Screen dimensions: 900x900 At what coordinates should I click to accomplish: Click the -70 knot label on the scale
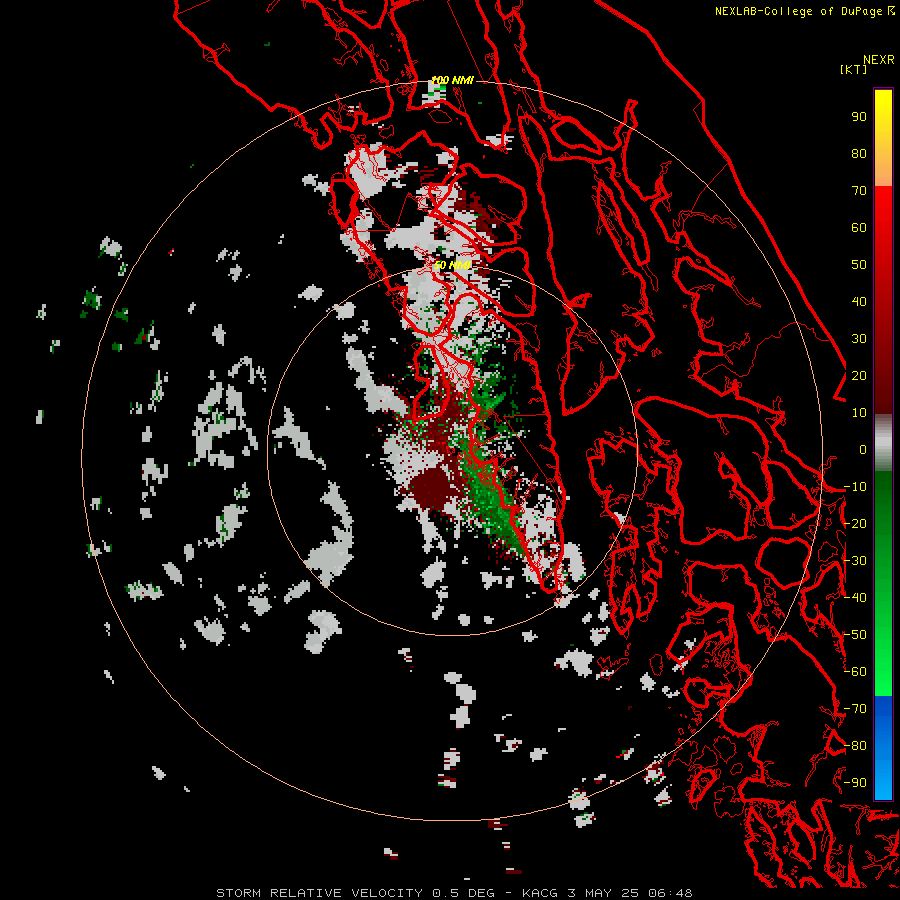click(x=855, y=709)
